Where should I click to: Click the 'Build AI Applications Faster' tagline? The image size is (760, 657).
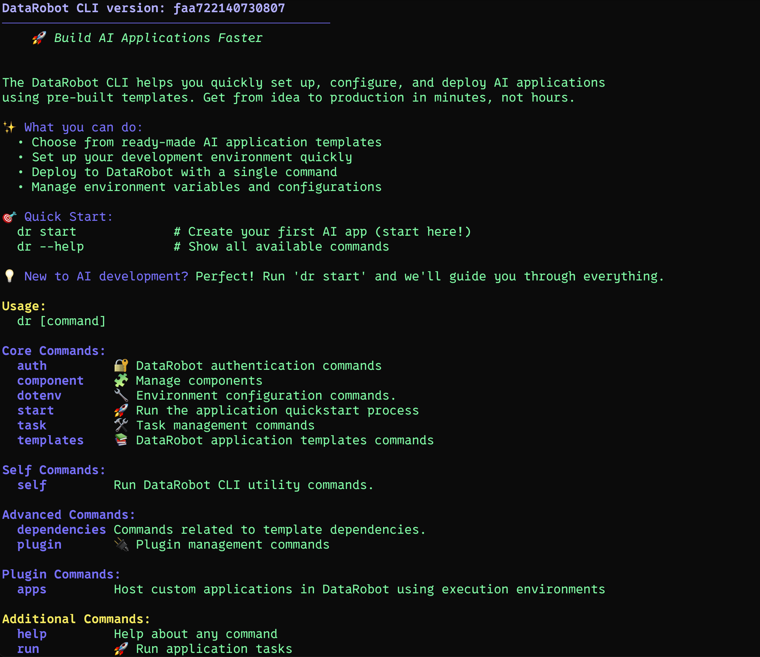coord(158,38)
